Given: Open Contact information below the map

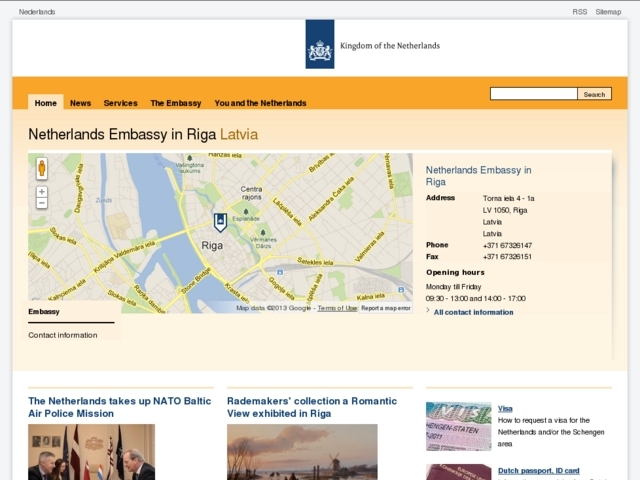Looking at the screenshot, I should pyautogui.click(x=63, y=335).
